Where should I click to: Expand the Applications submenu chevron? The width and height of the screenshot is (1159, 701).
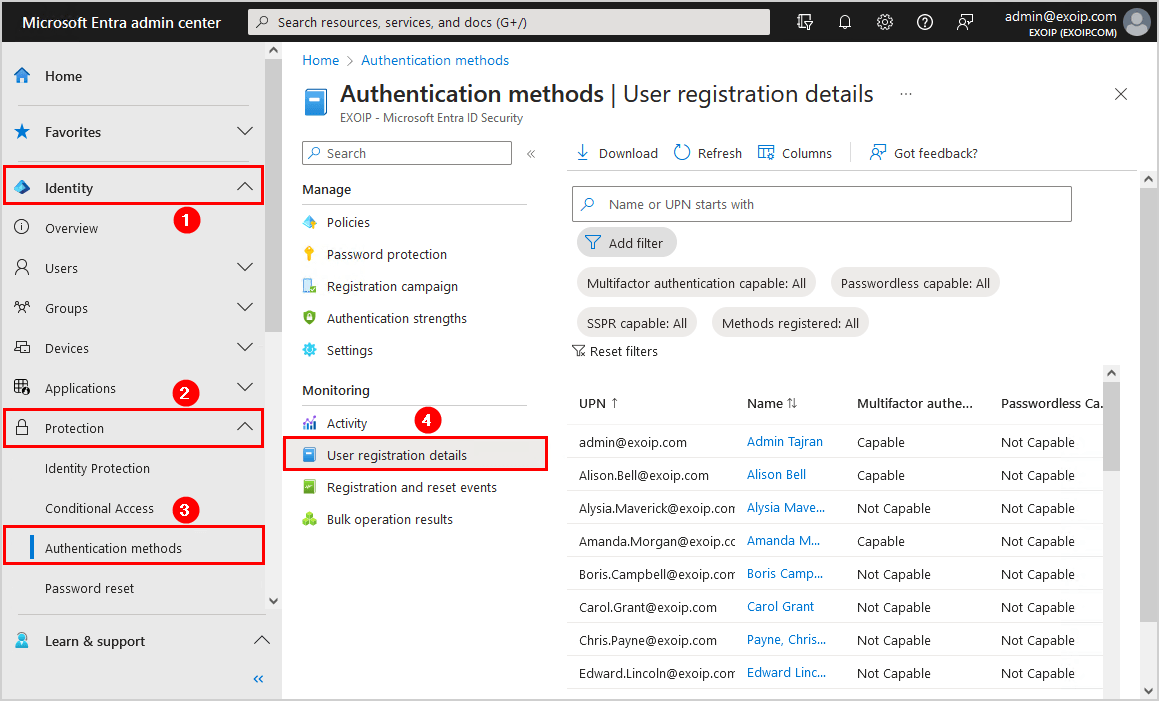pyautogui.click(x=245, y=387)
